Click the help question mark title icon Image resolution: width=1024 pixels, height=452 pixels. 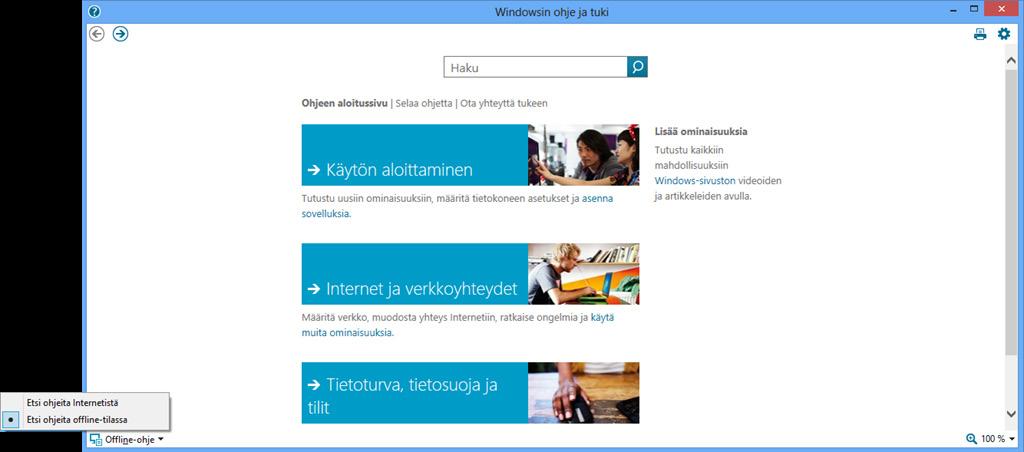tap(94, 12)
